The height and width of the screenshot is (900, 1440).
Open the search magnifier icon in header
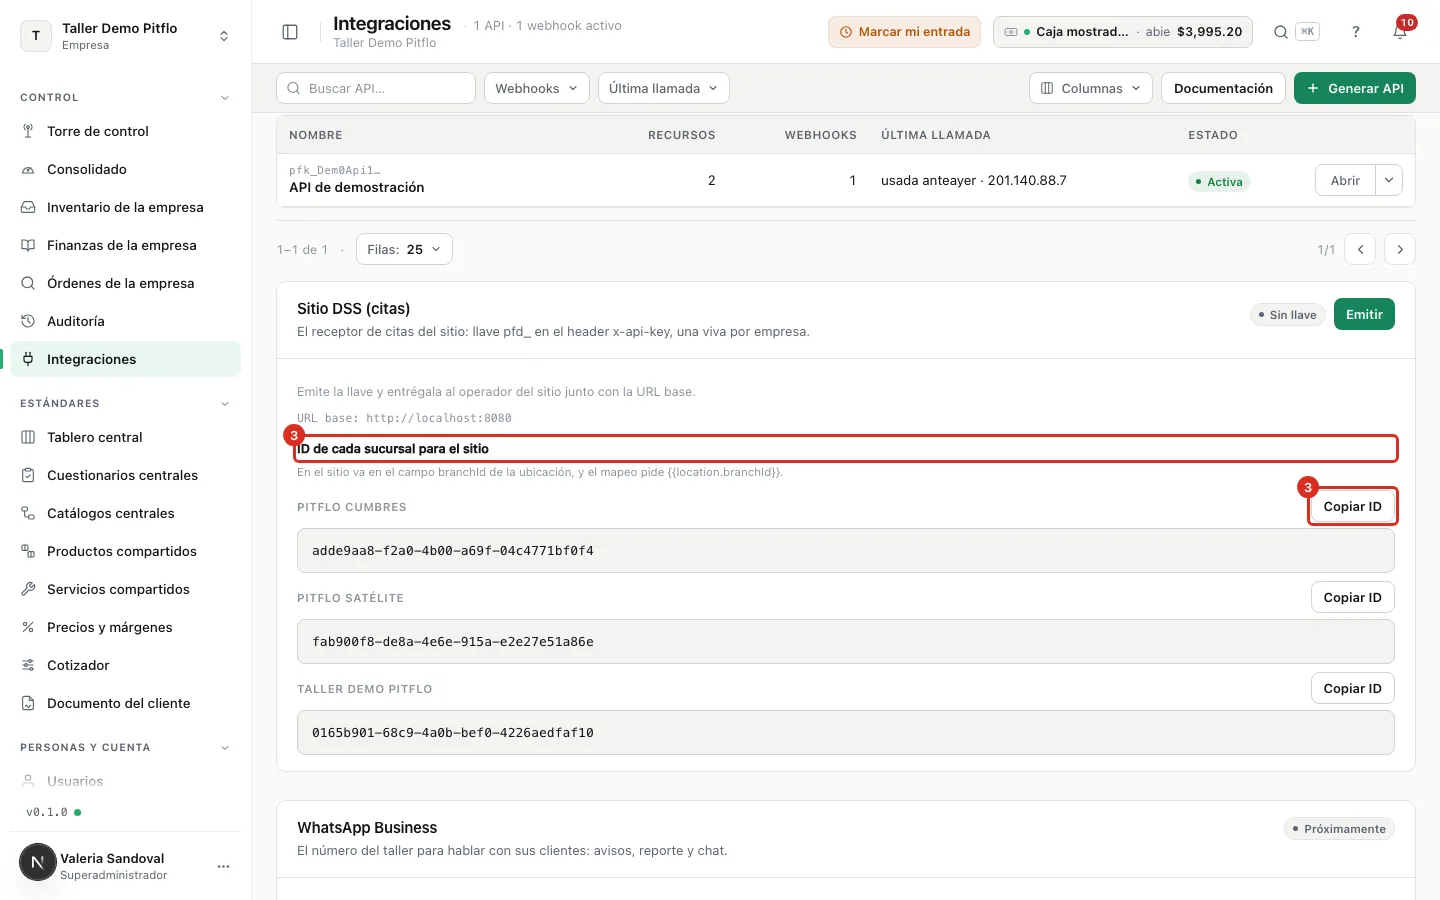pyautogui.click(x=1280, y=32)
